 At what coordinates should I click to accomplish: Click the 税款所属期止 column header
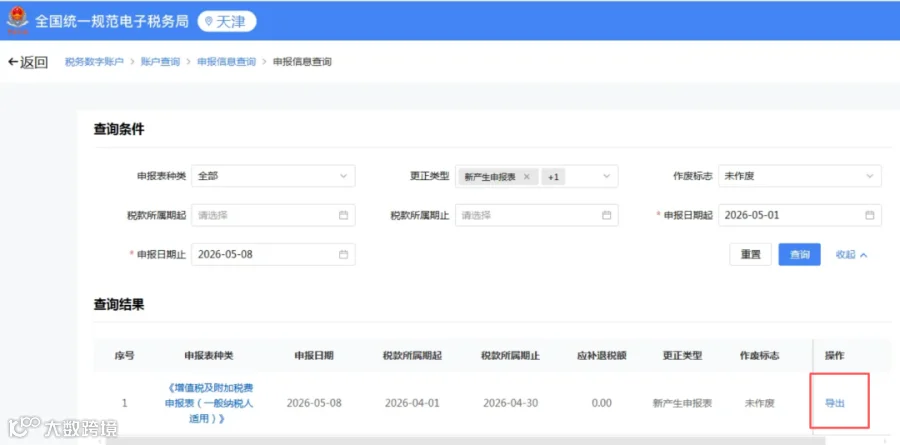point(510,355)
